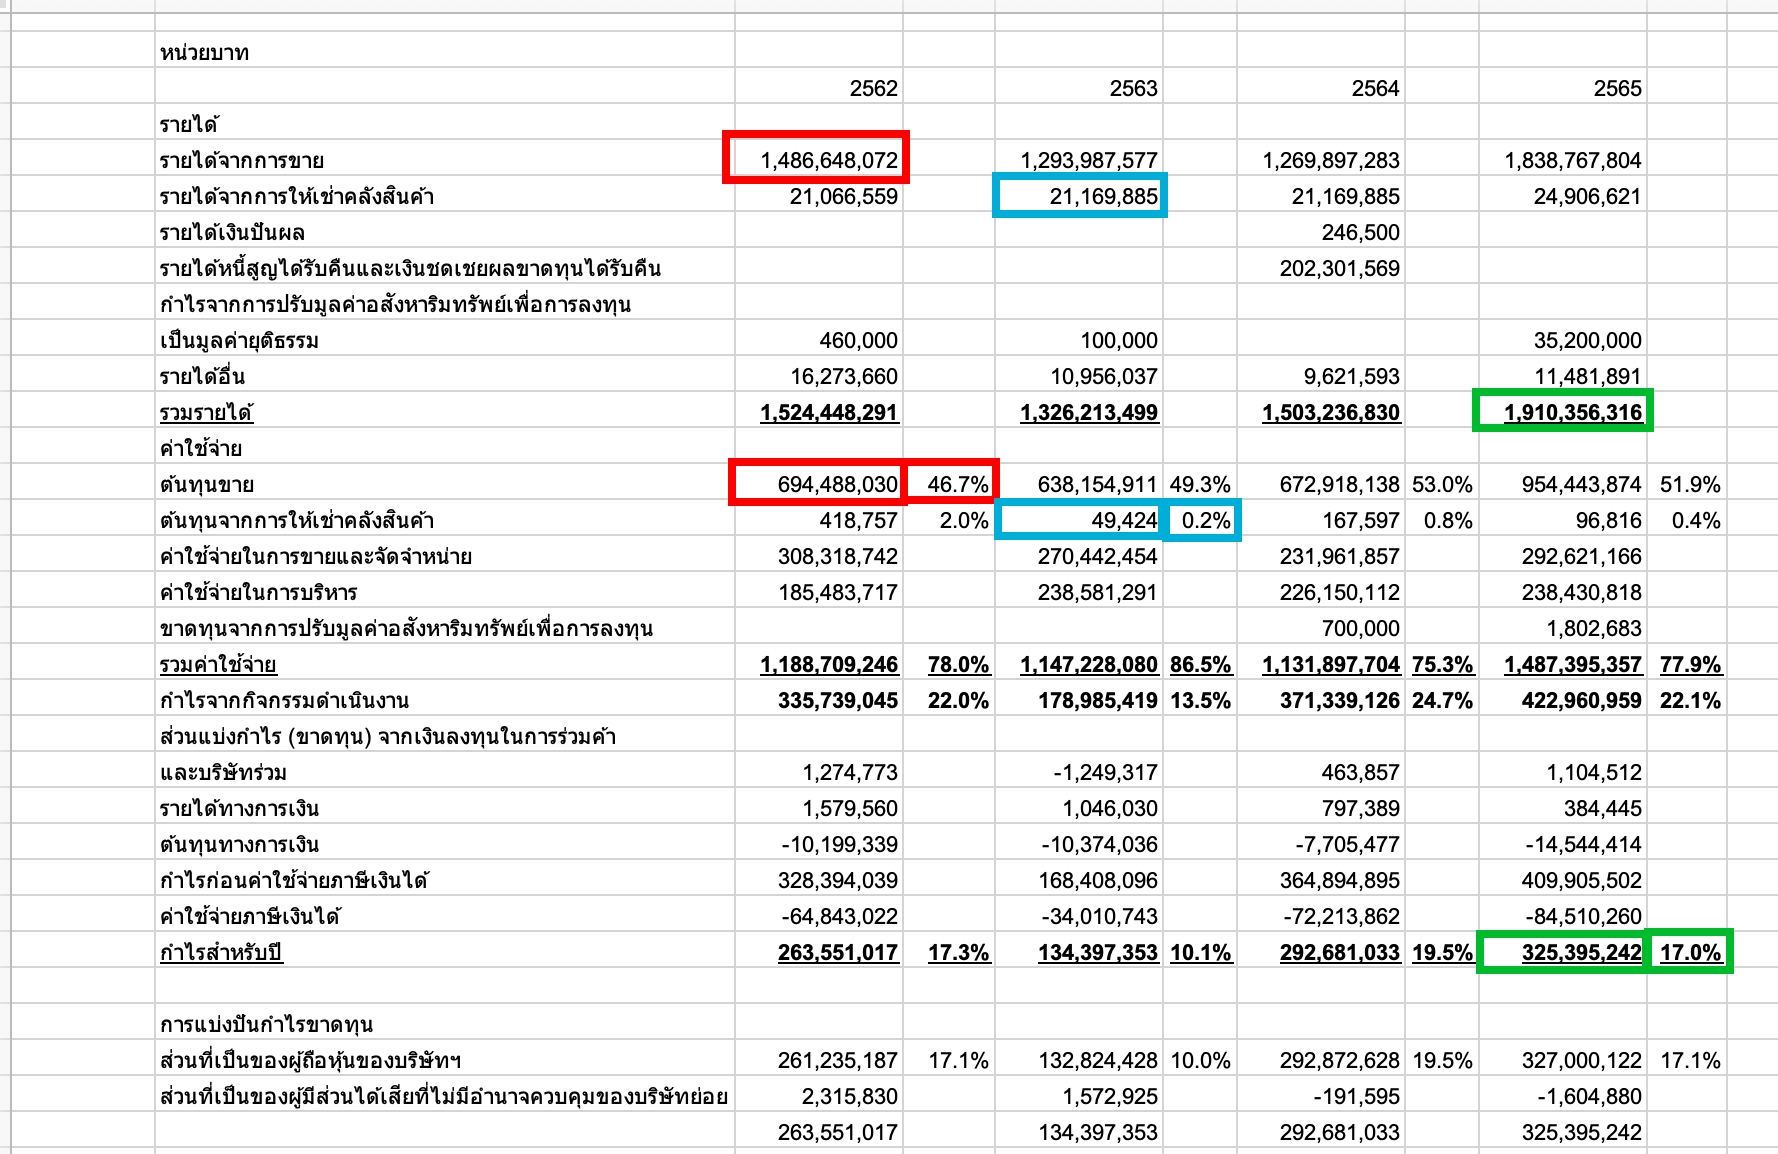1778x1154 pixels.
Task: Click the 10.1% net profit percentage
Action: pos(1200,952)
